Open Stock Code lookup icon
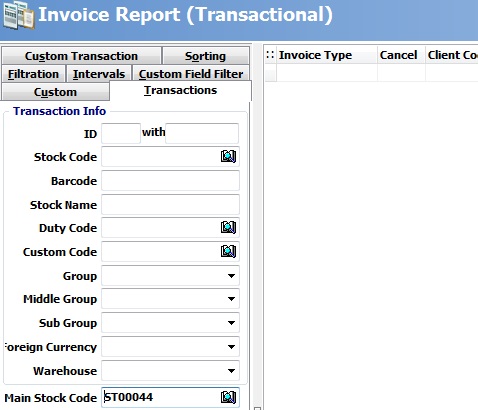This screenshot has width=478, height=410. pyautogui.click(x=228, y=156)
